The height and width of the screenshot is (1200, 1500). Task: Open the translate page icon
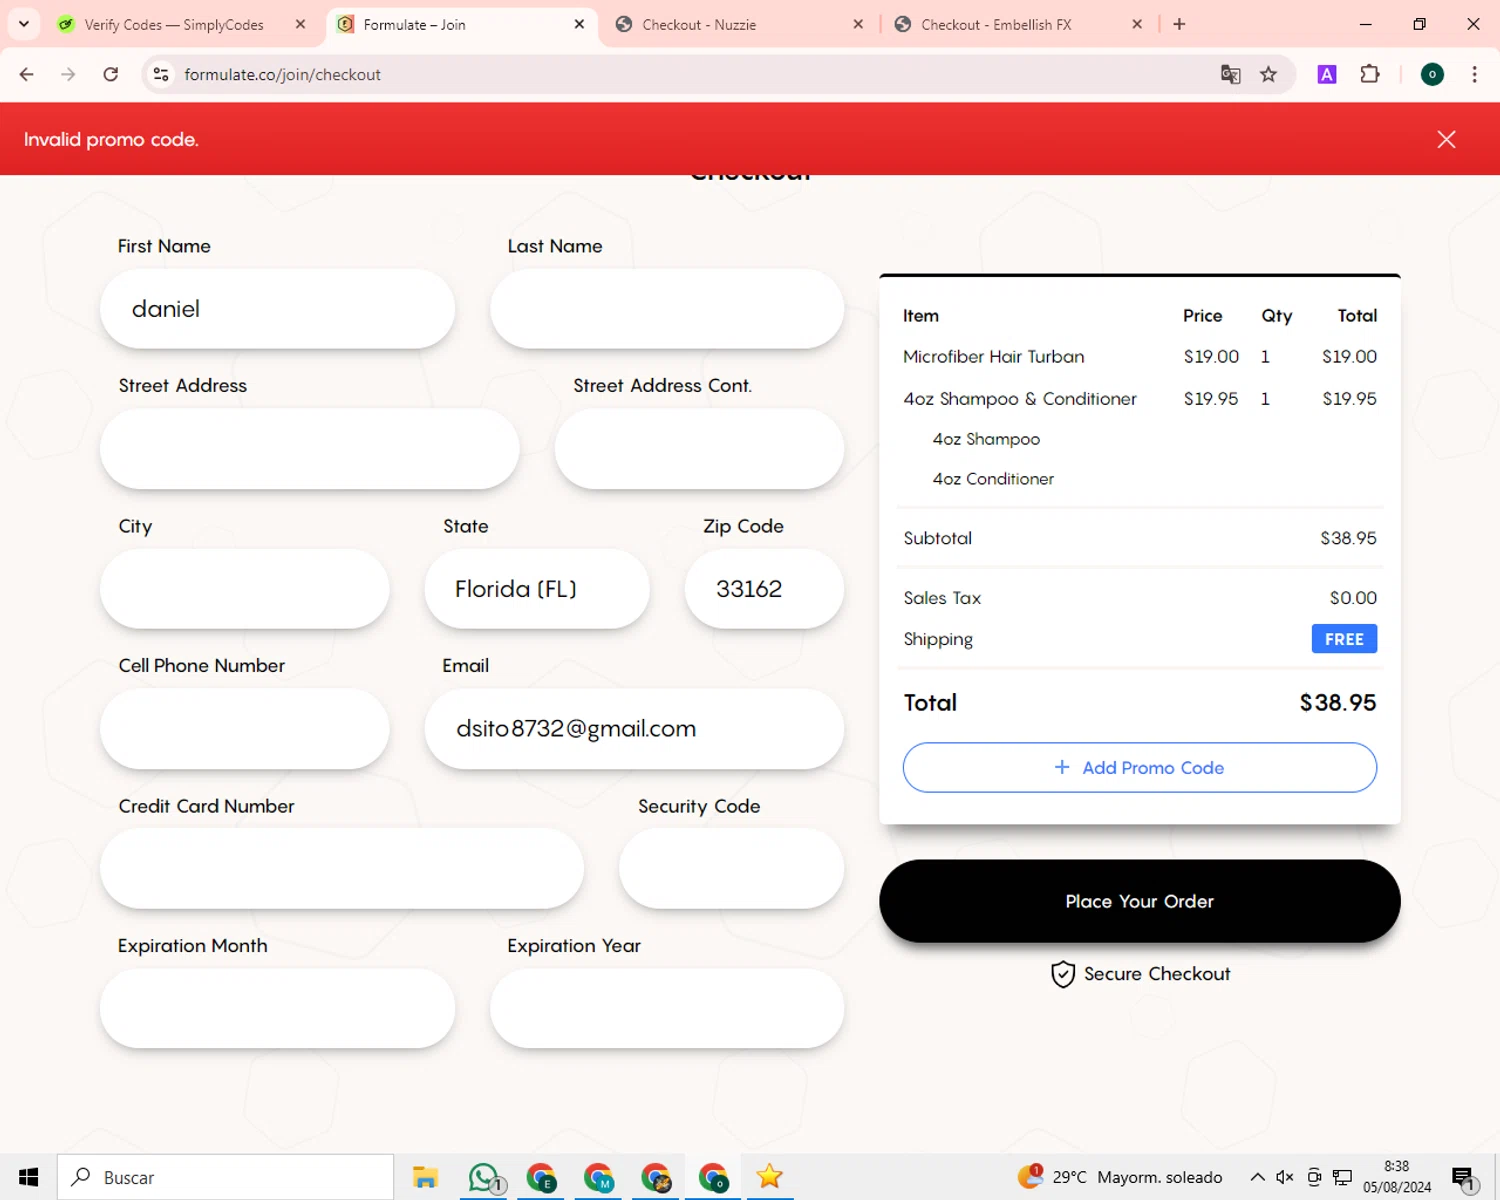(1230, 74)
